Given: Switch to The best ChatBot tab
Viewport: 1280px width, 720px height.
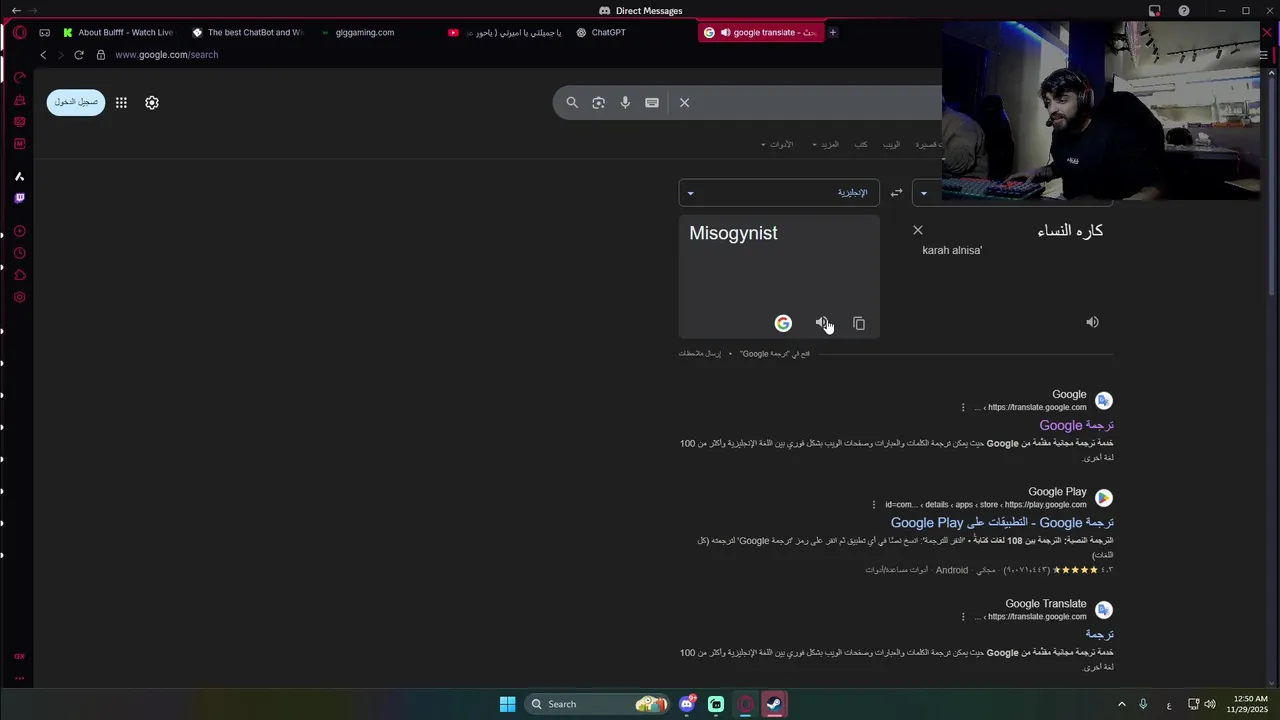Looking at the screenshot, I should [248, 32].
